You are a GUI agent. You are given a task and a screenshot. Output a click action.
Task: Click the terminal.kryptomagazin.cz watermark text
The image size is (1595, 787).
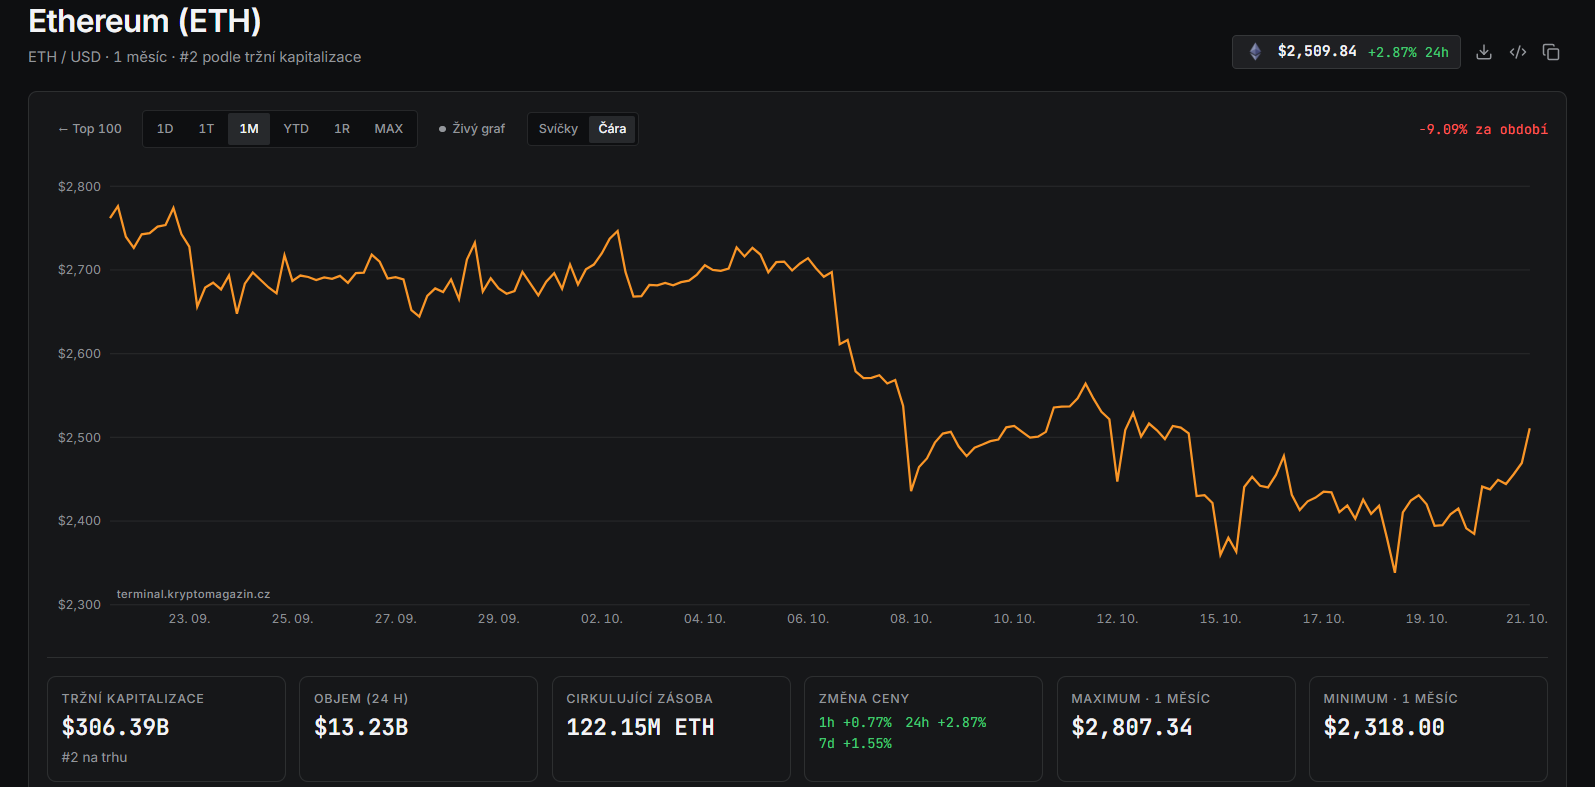coord(193,594)
